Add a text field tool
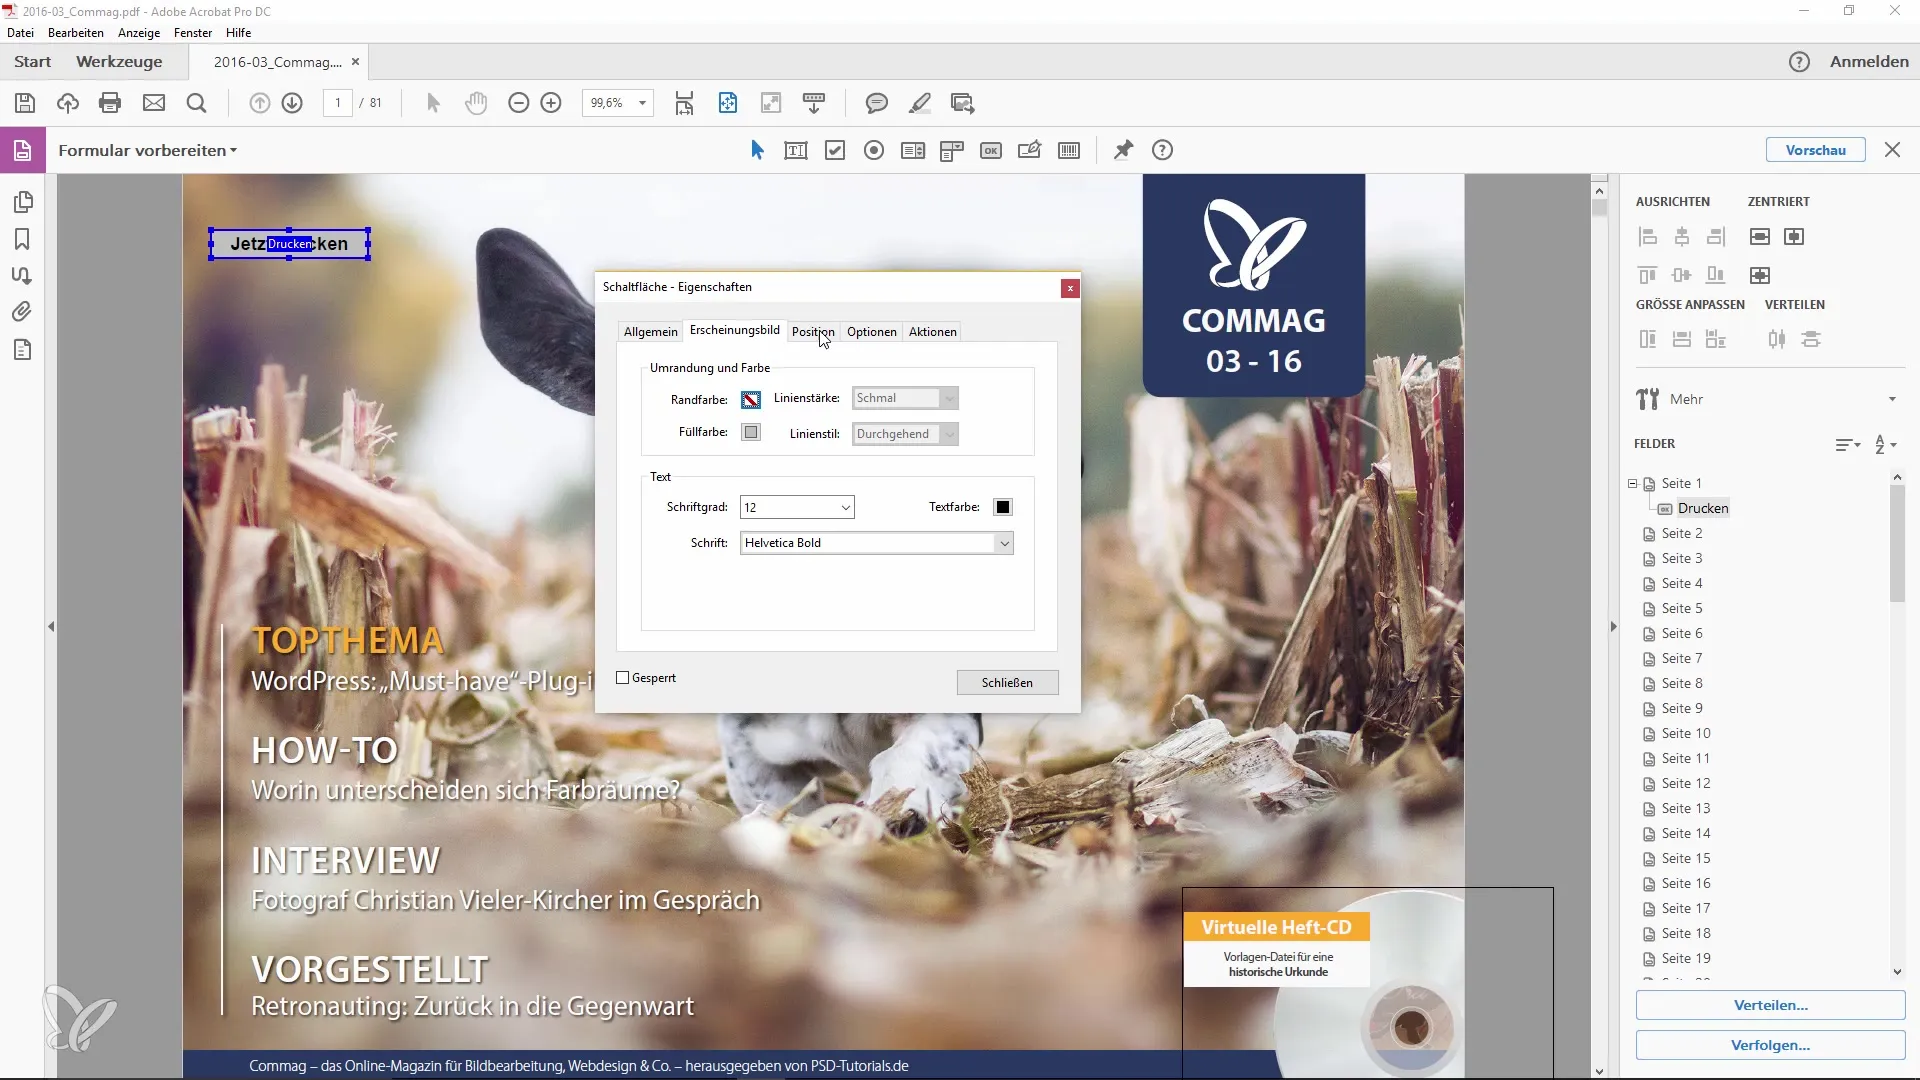 pyautogui.click(x=796, y=151)
